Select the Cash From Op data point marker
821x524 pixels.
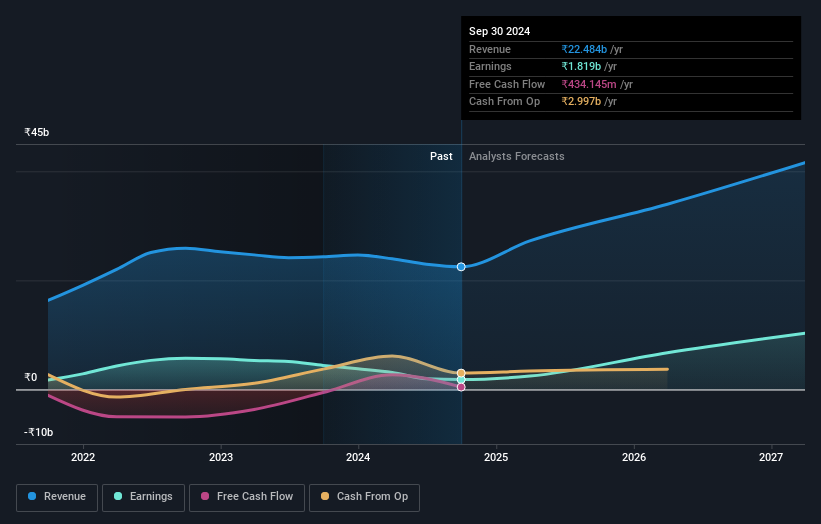click(x=461, y=373)
